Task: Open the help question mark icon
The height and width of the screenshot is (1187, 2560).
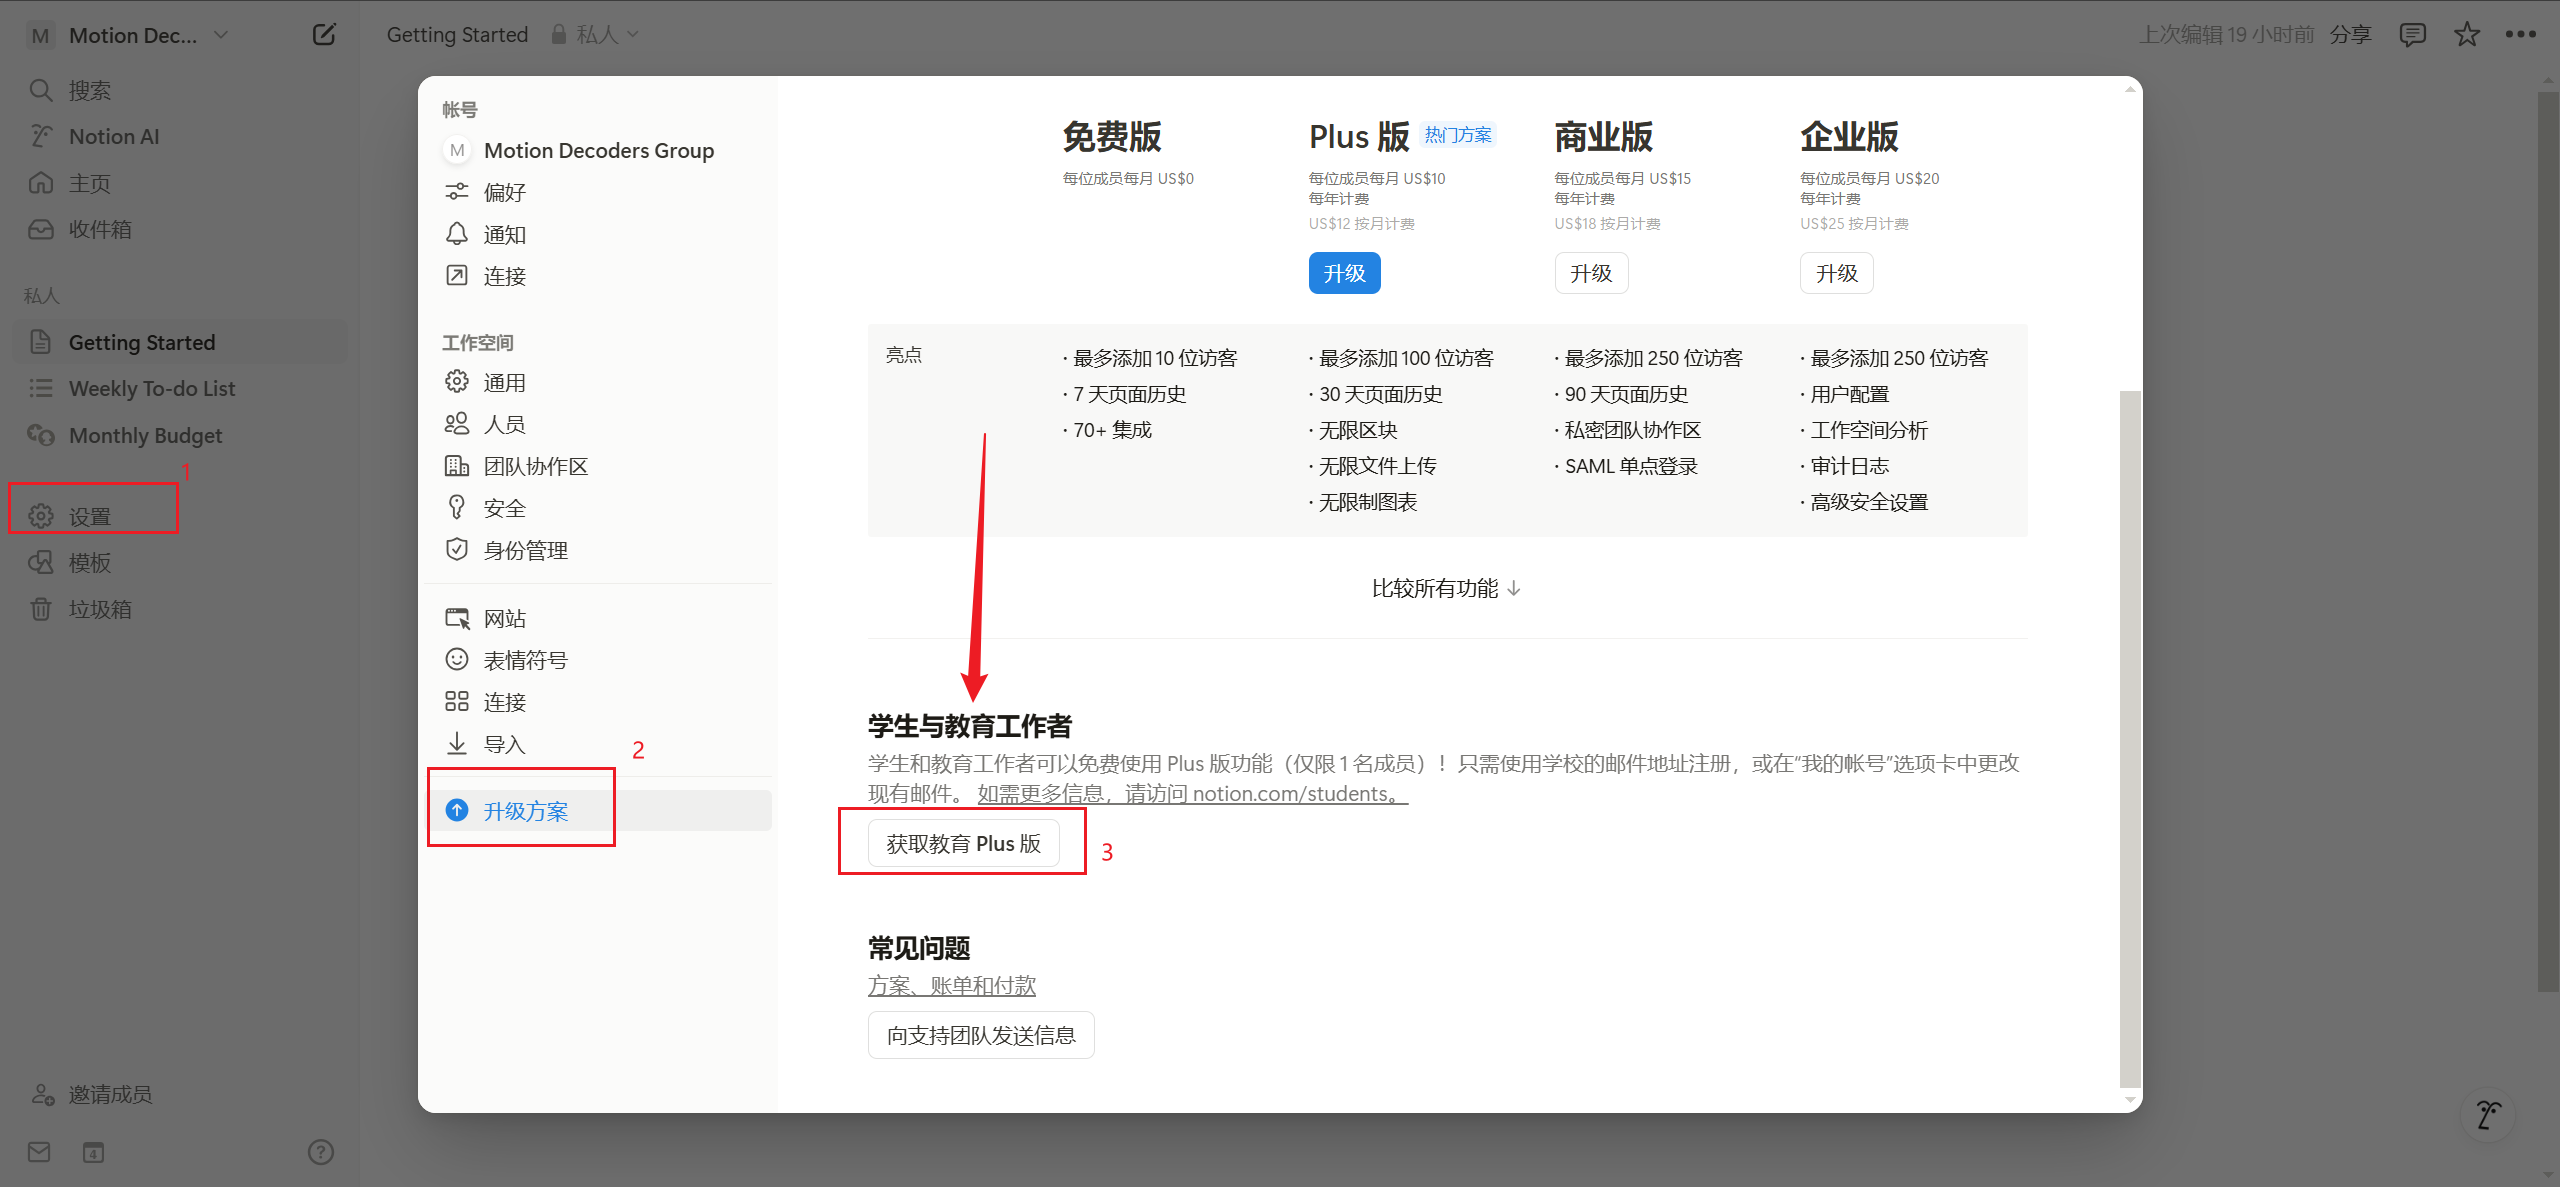Action: pos(320,1152)
